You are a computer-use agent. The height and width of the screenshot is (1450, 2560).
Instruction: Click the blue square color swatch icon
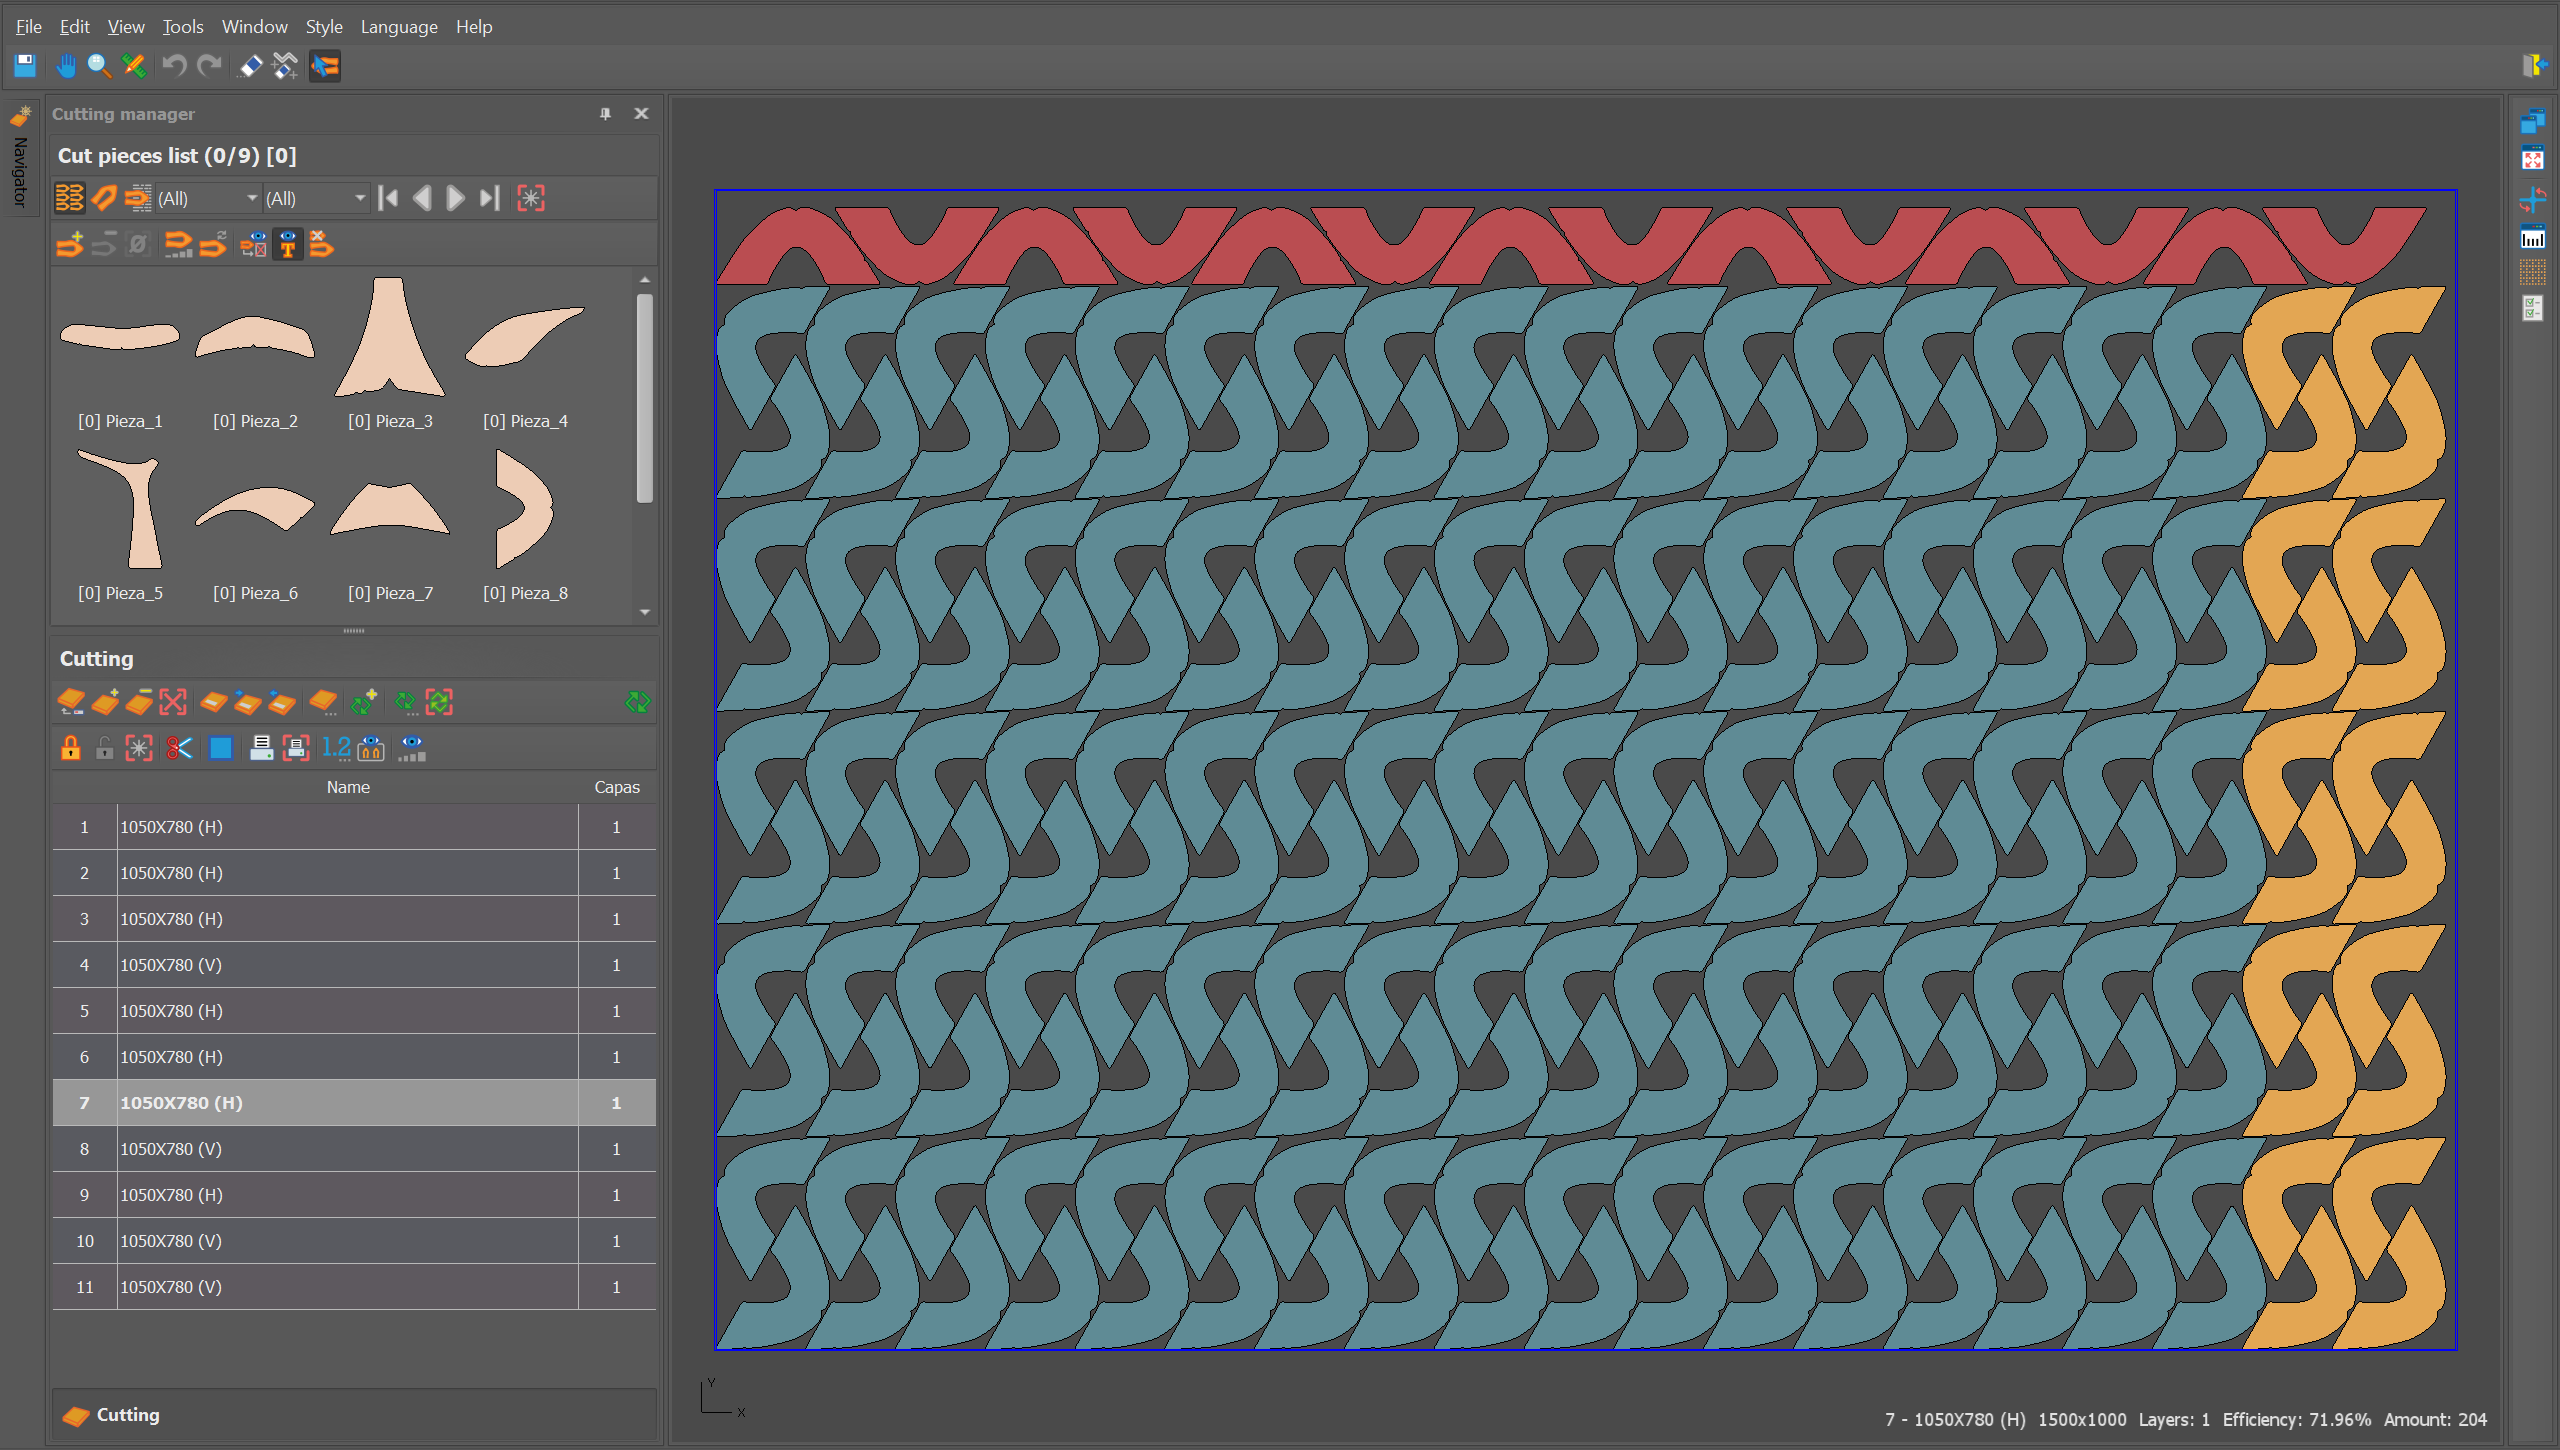pos(221,748)
